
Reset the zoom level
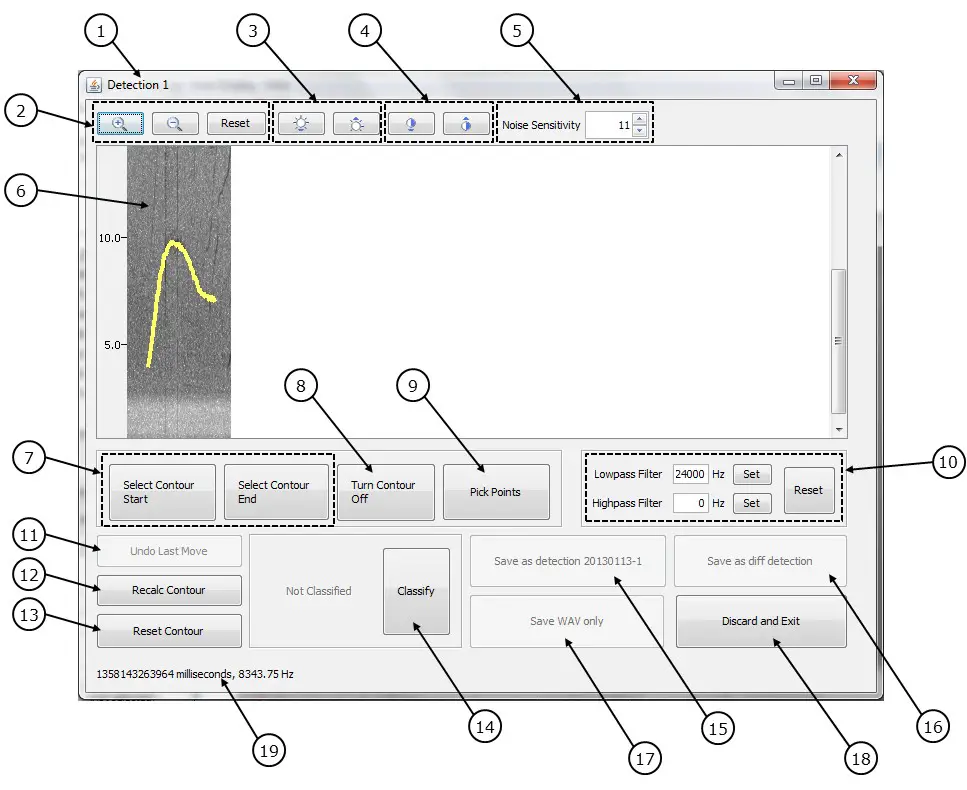coord(236,123)
